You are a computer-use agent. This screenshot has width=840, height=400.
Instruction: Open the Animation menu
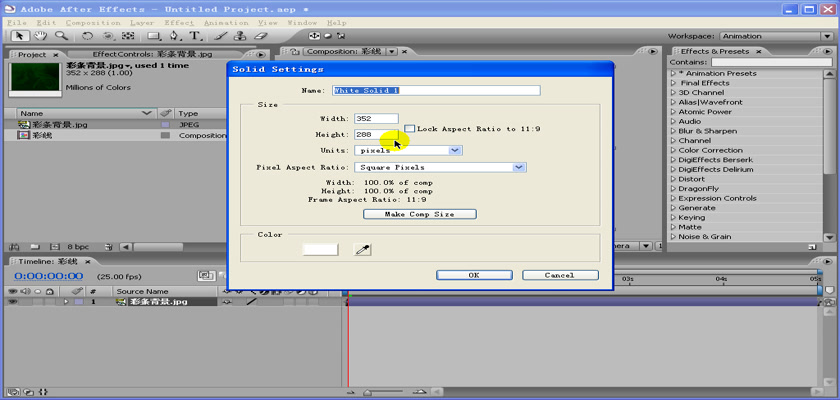226,23
